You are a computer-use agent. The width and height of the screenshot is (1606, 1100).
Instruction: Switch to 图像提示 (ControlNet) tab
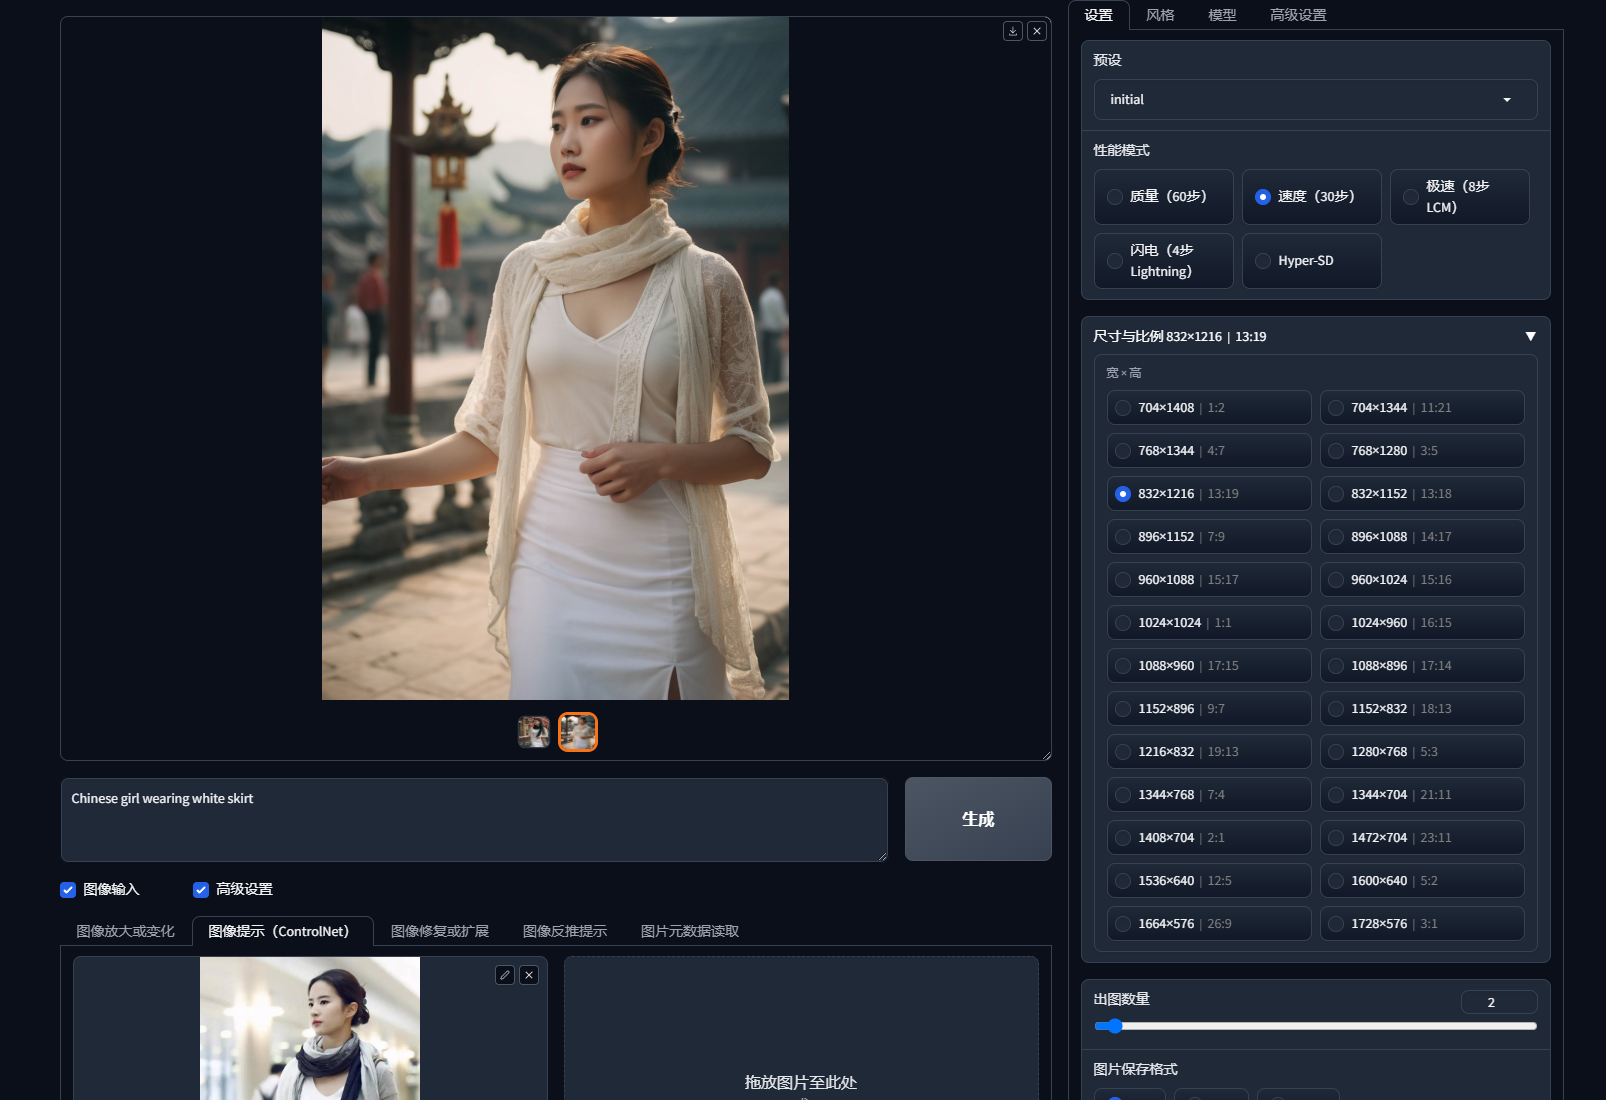[283, 931]
